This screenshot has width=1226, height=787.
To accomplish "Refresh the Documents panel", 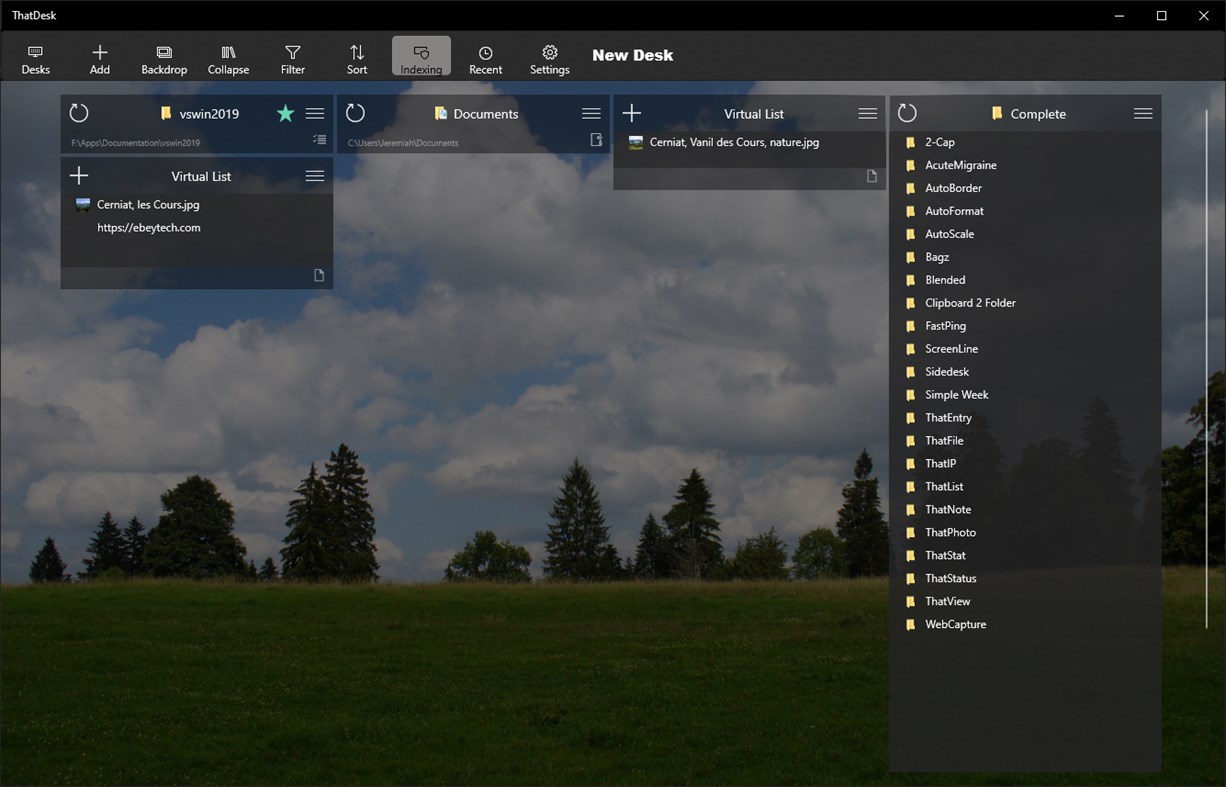I will tap(355, 113).
